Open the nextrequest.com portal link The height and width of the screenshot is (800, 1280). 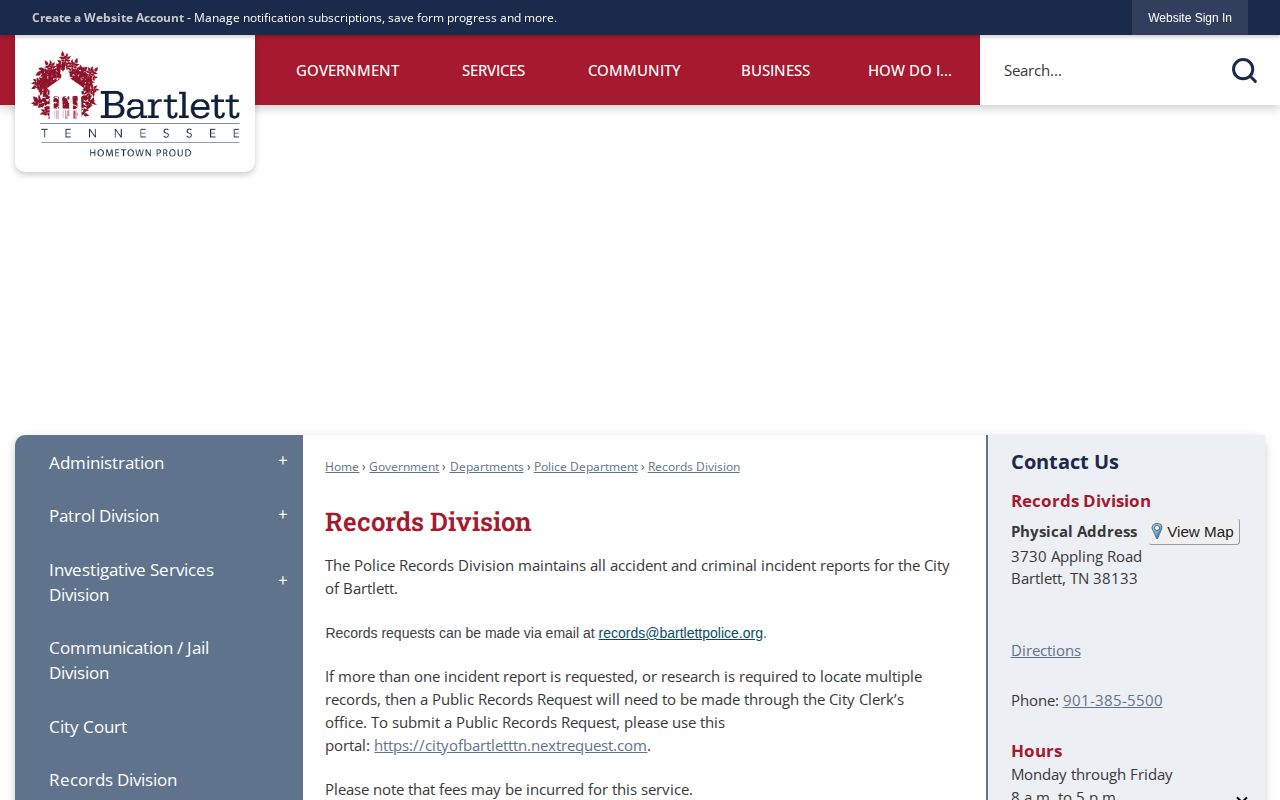pos(510,746)
